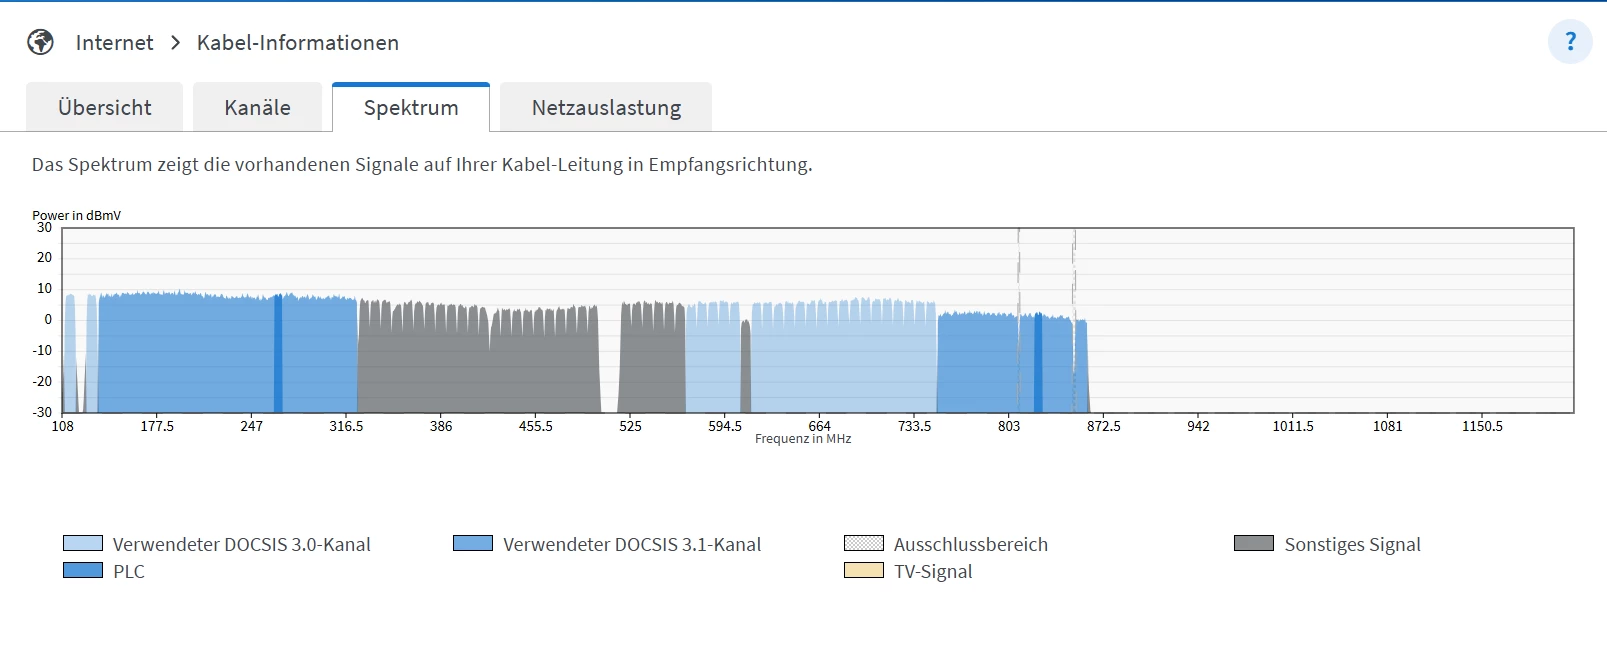Image resolution: width=1607 pixels, height=646 pixels.
Task: Click 'Ausschlussbereich' legend label
Action: point(971,544)
